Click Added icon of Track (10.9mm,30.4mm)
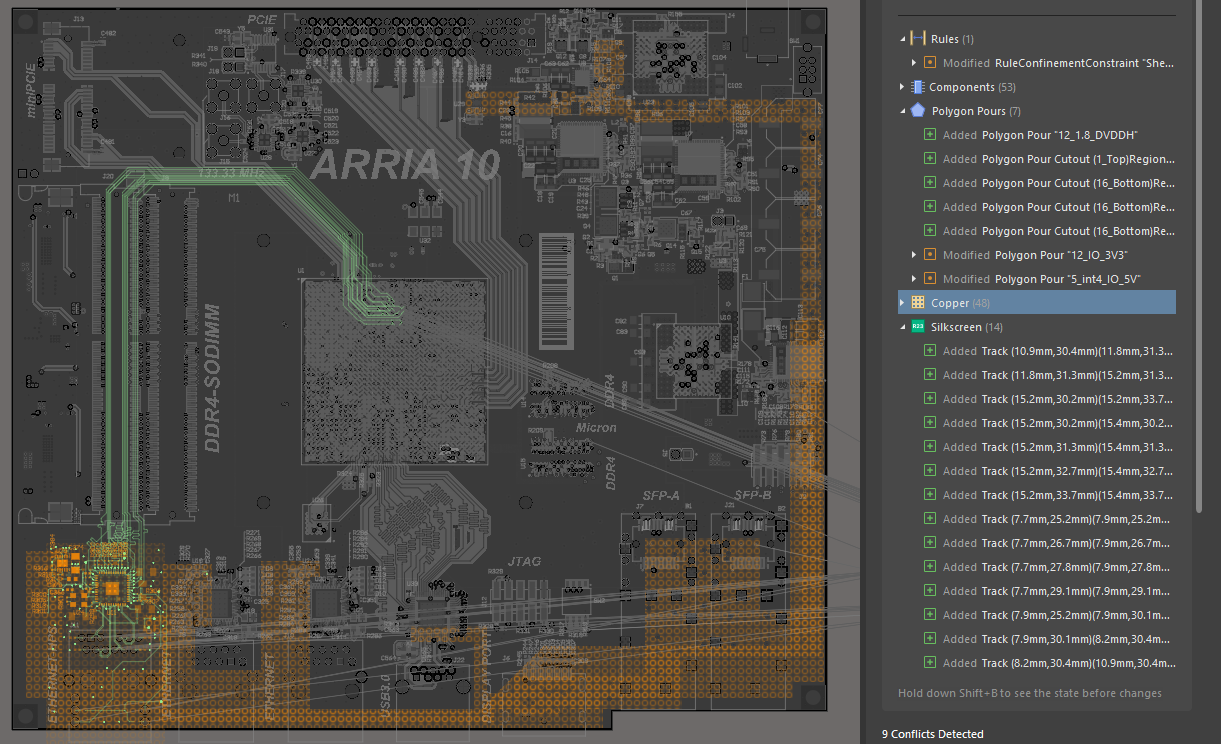This screenshot has width=1221, height=744. pyautogui.click(x=930, y=351)
